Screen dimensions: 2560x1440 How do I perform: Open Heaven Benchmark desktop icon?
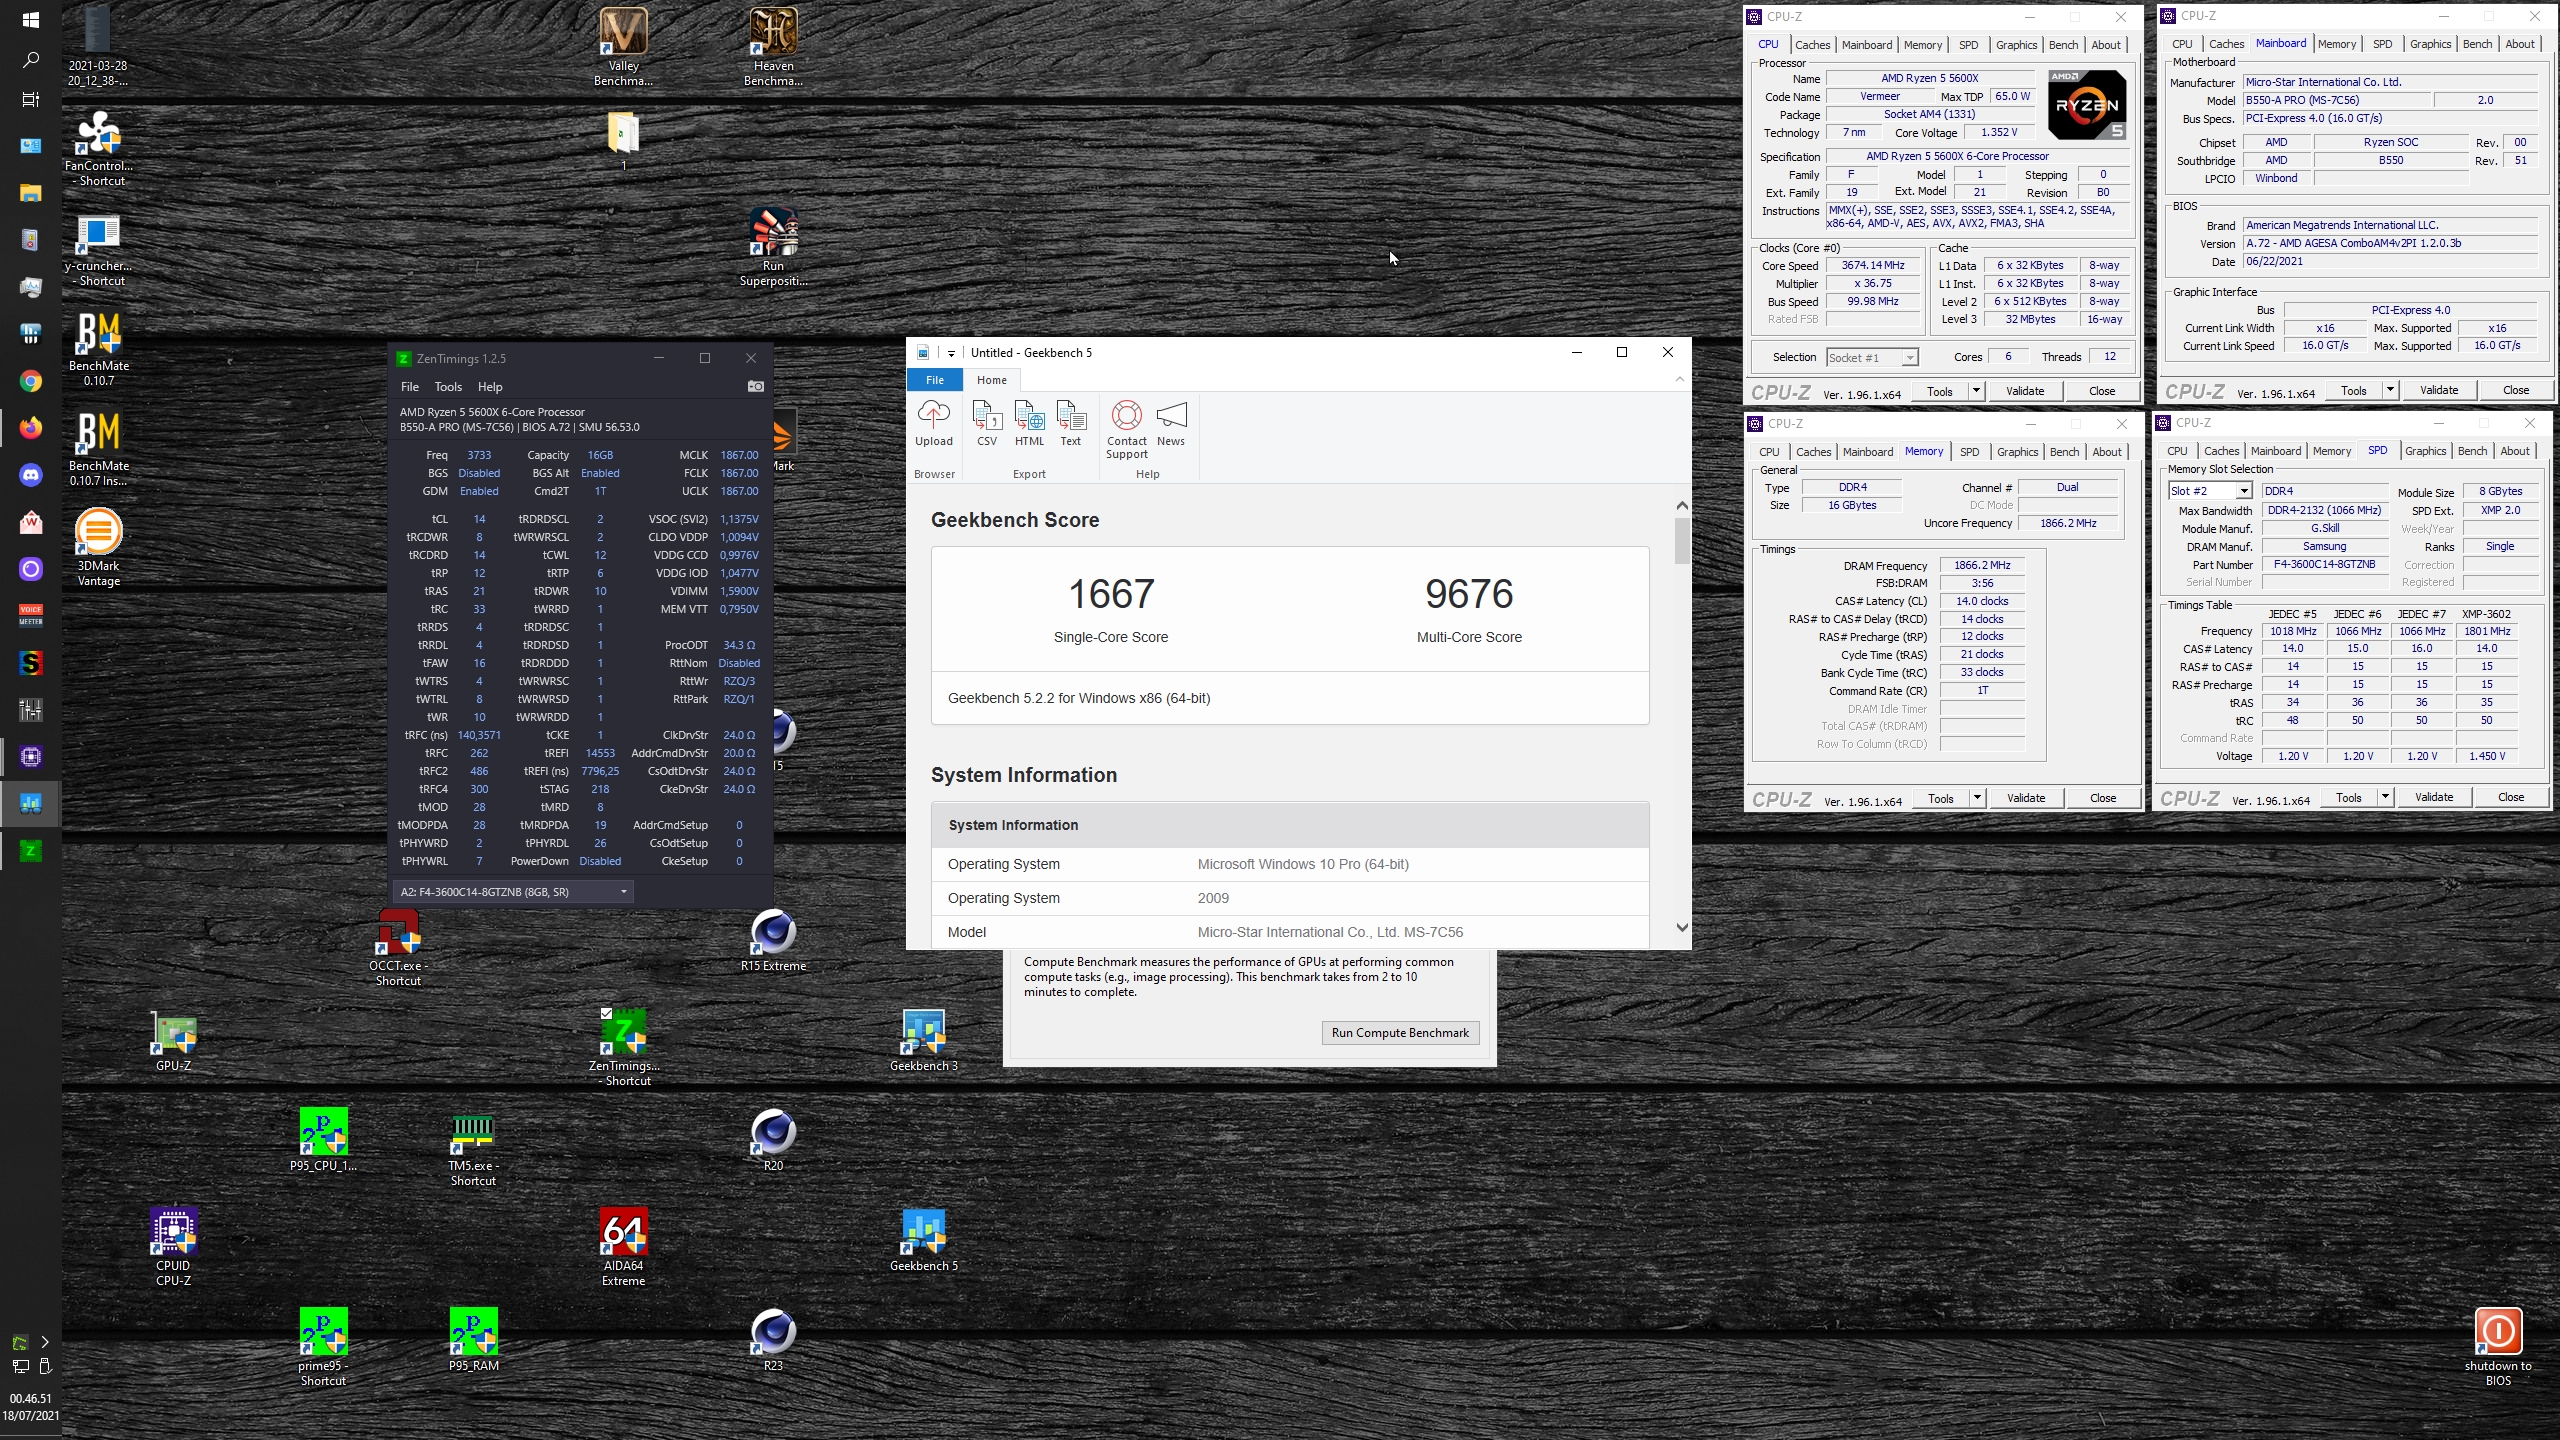point(773,47)
